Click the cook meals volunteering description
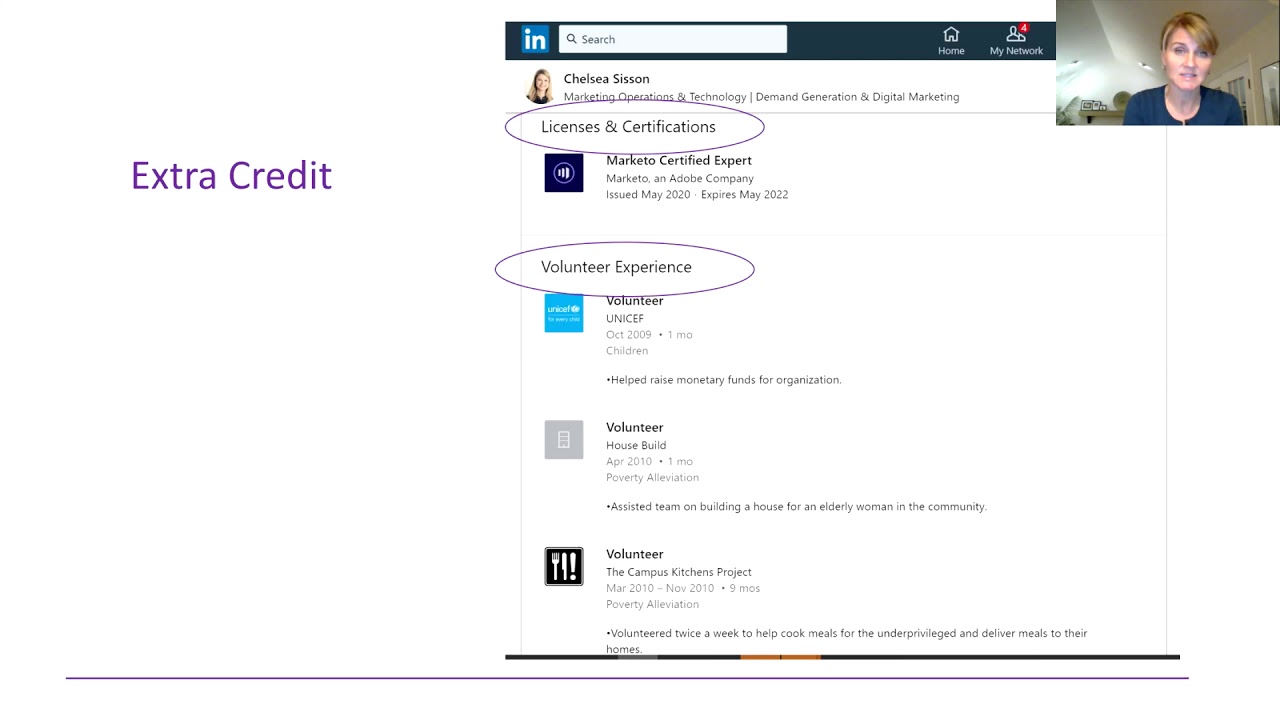1280x720 pixels. coord(846,641)
